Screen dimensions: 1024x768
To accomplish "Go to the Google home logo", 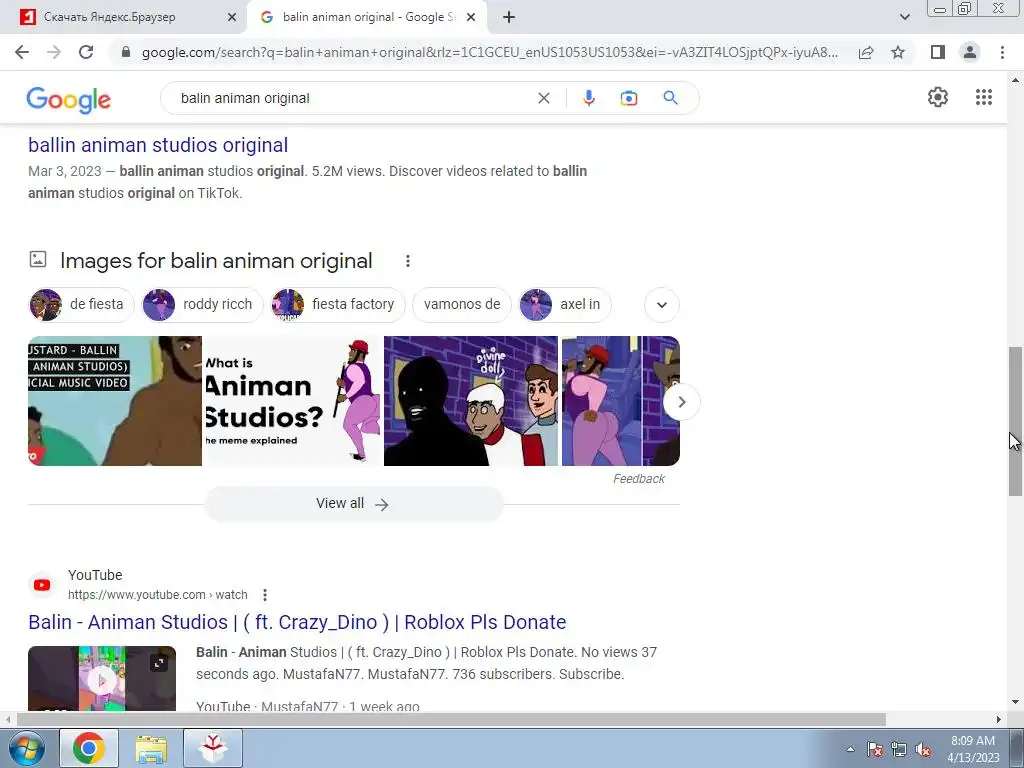I will (x=69, y=99).
